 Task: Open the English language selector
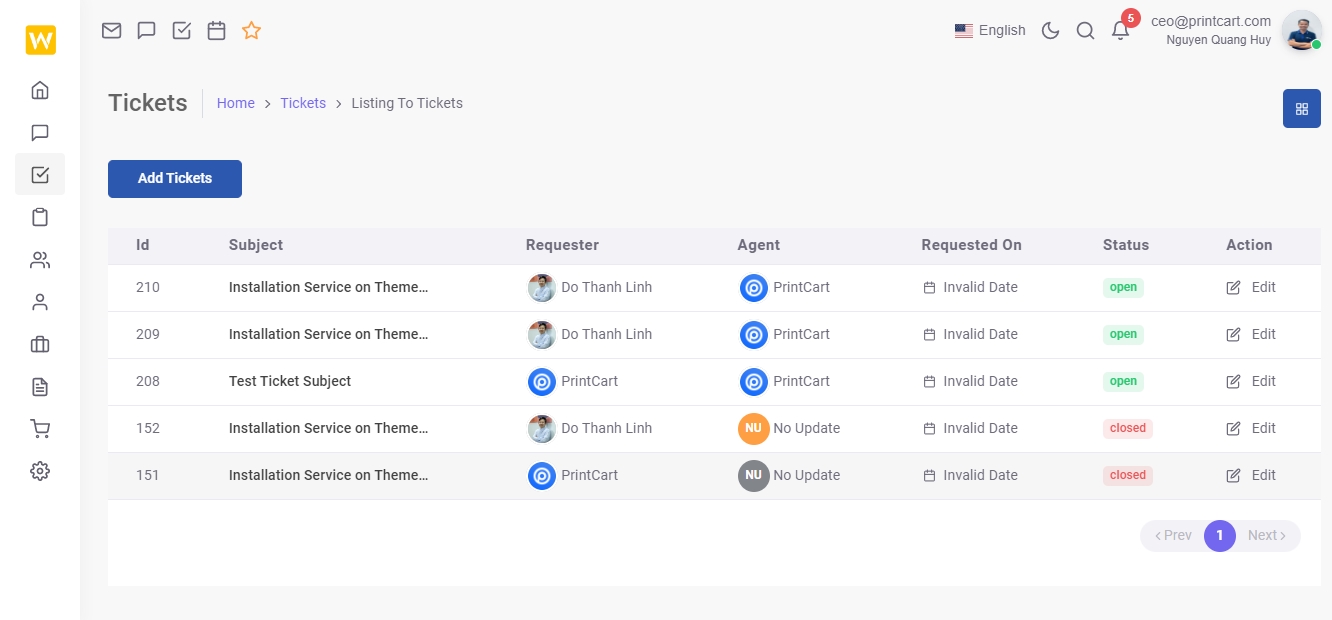(990, 30)
